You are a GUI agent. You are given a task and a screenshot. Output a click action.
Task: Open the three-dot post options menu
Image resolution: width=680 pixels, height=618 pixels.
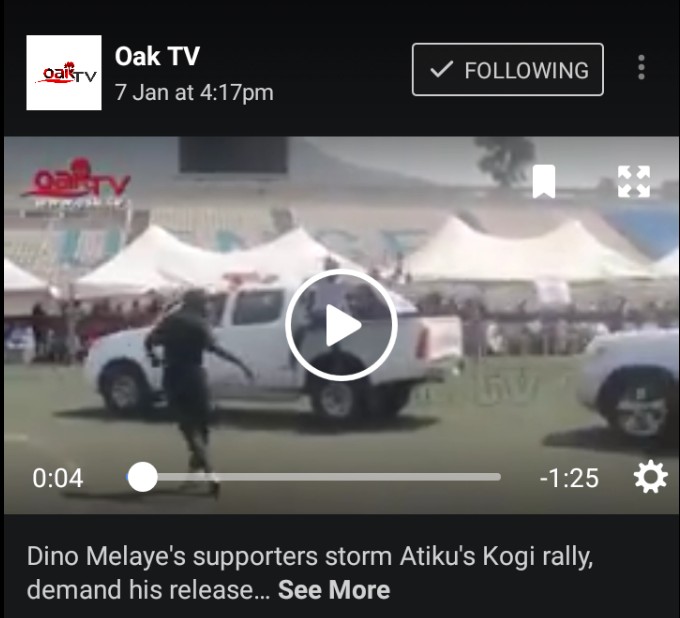641,68
